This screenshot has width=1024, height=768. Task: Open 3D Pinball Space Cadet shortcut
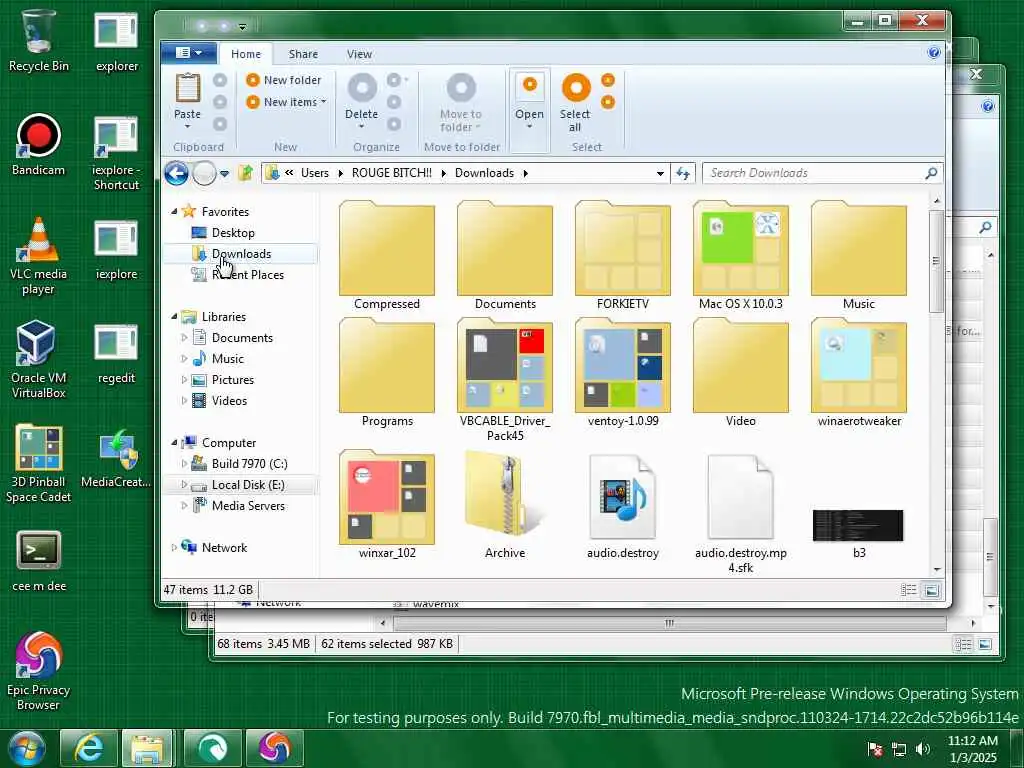39,464
